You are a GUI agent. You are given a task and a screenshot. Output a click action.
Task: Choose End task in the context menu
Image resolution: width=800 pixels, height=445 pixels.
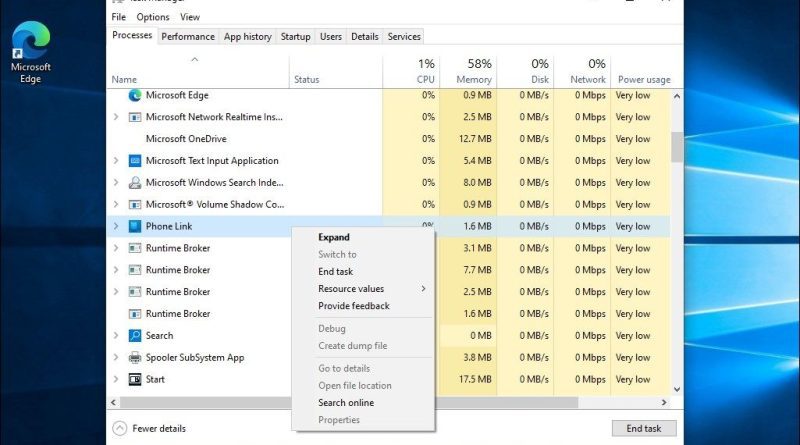(364, 271)
